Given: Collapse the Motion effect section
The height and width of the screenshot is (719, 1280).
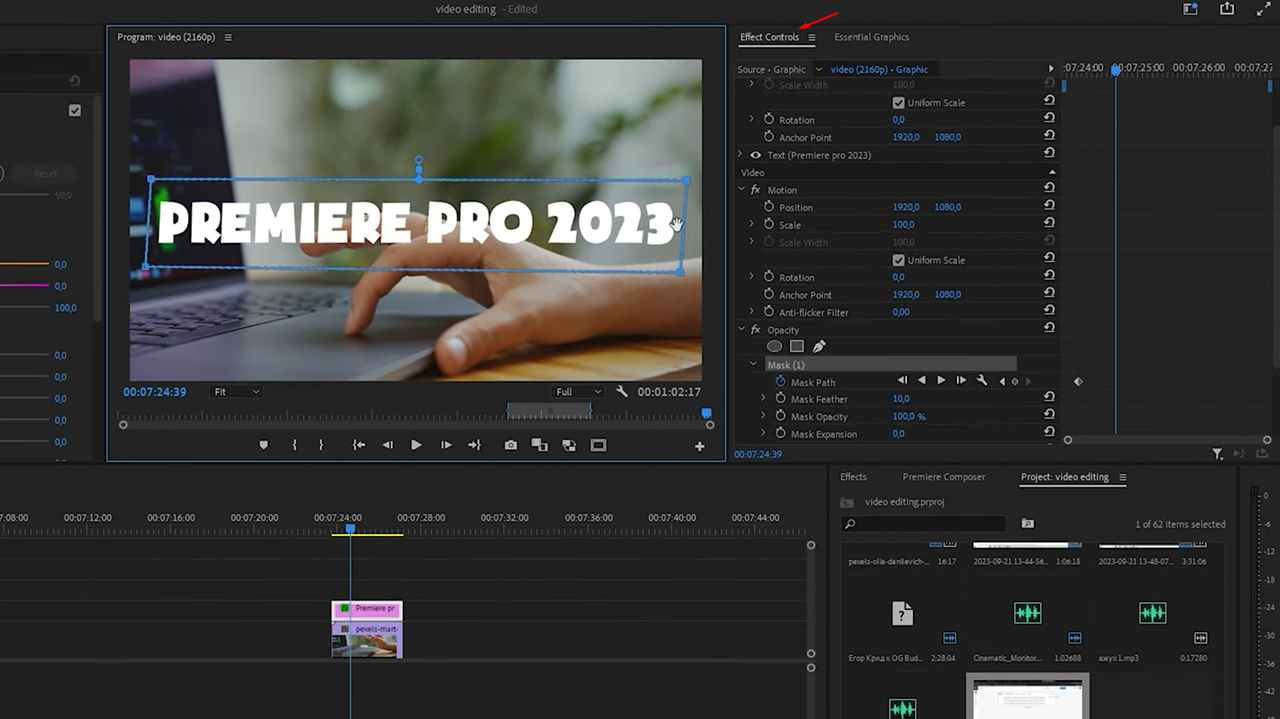Looking at the screenshot, I should tap(742, 190).
